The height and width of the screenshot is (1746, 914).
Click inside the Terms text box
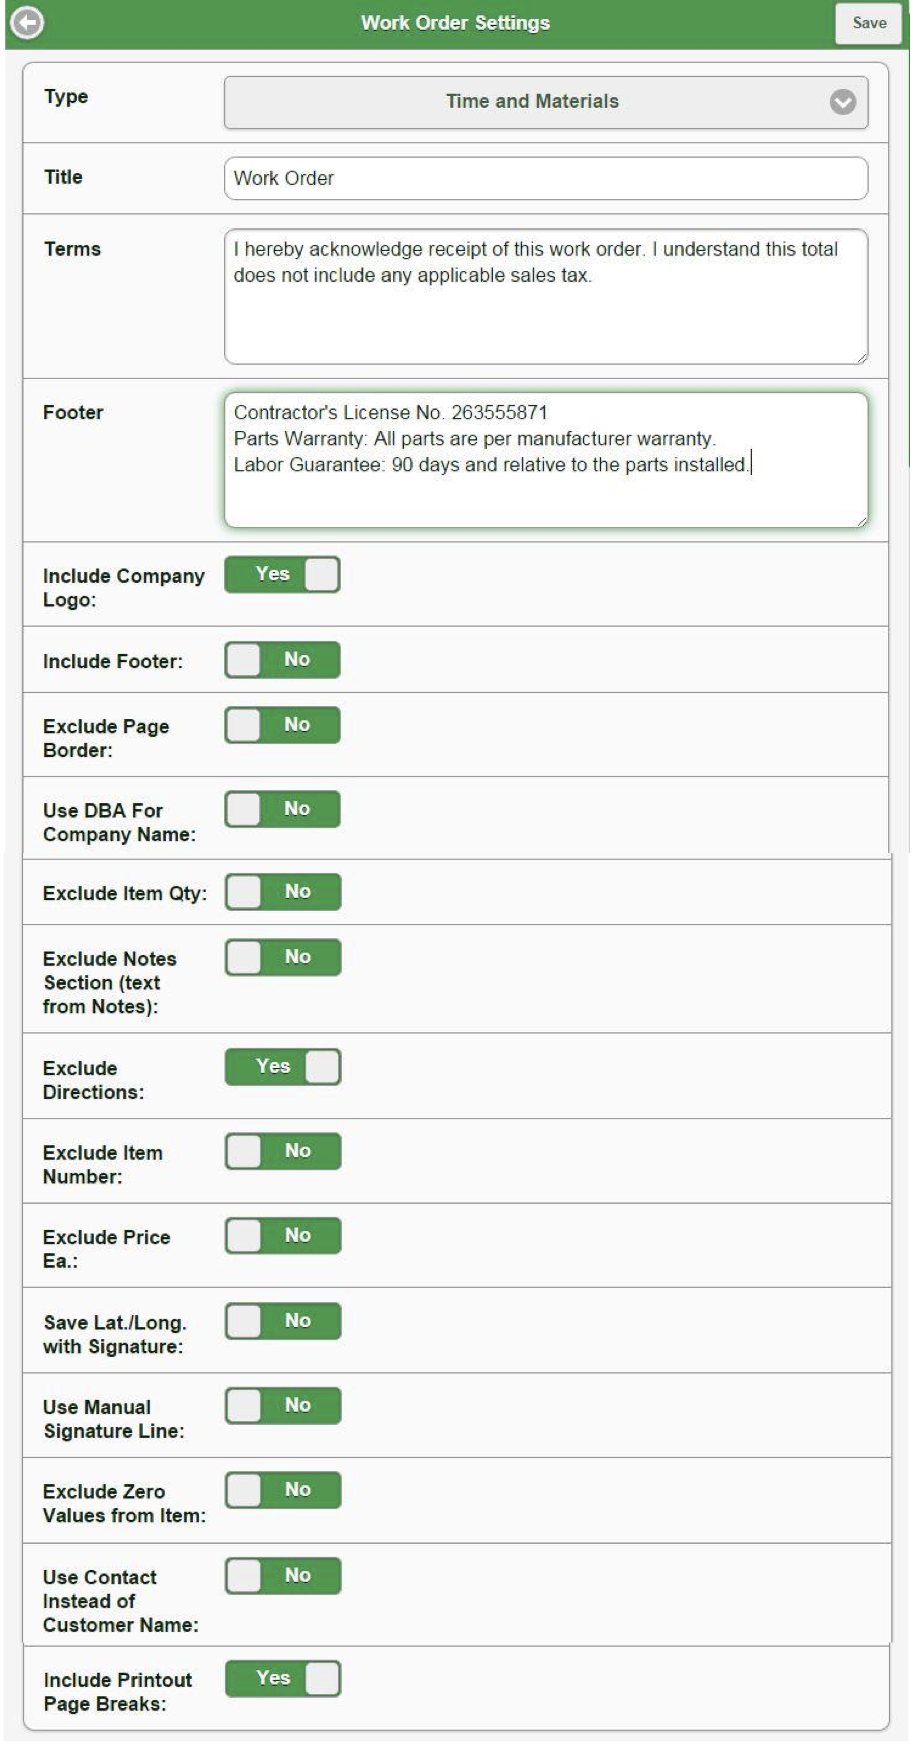click(x=546, y=290)
